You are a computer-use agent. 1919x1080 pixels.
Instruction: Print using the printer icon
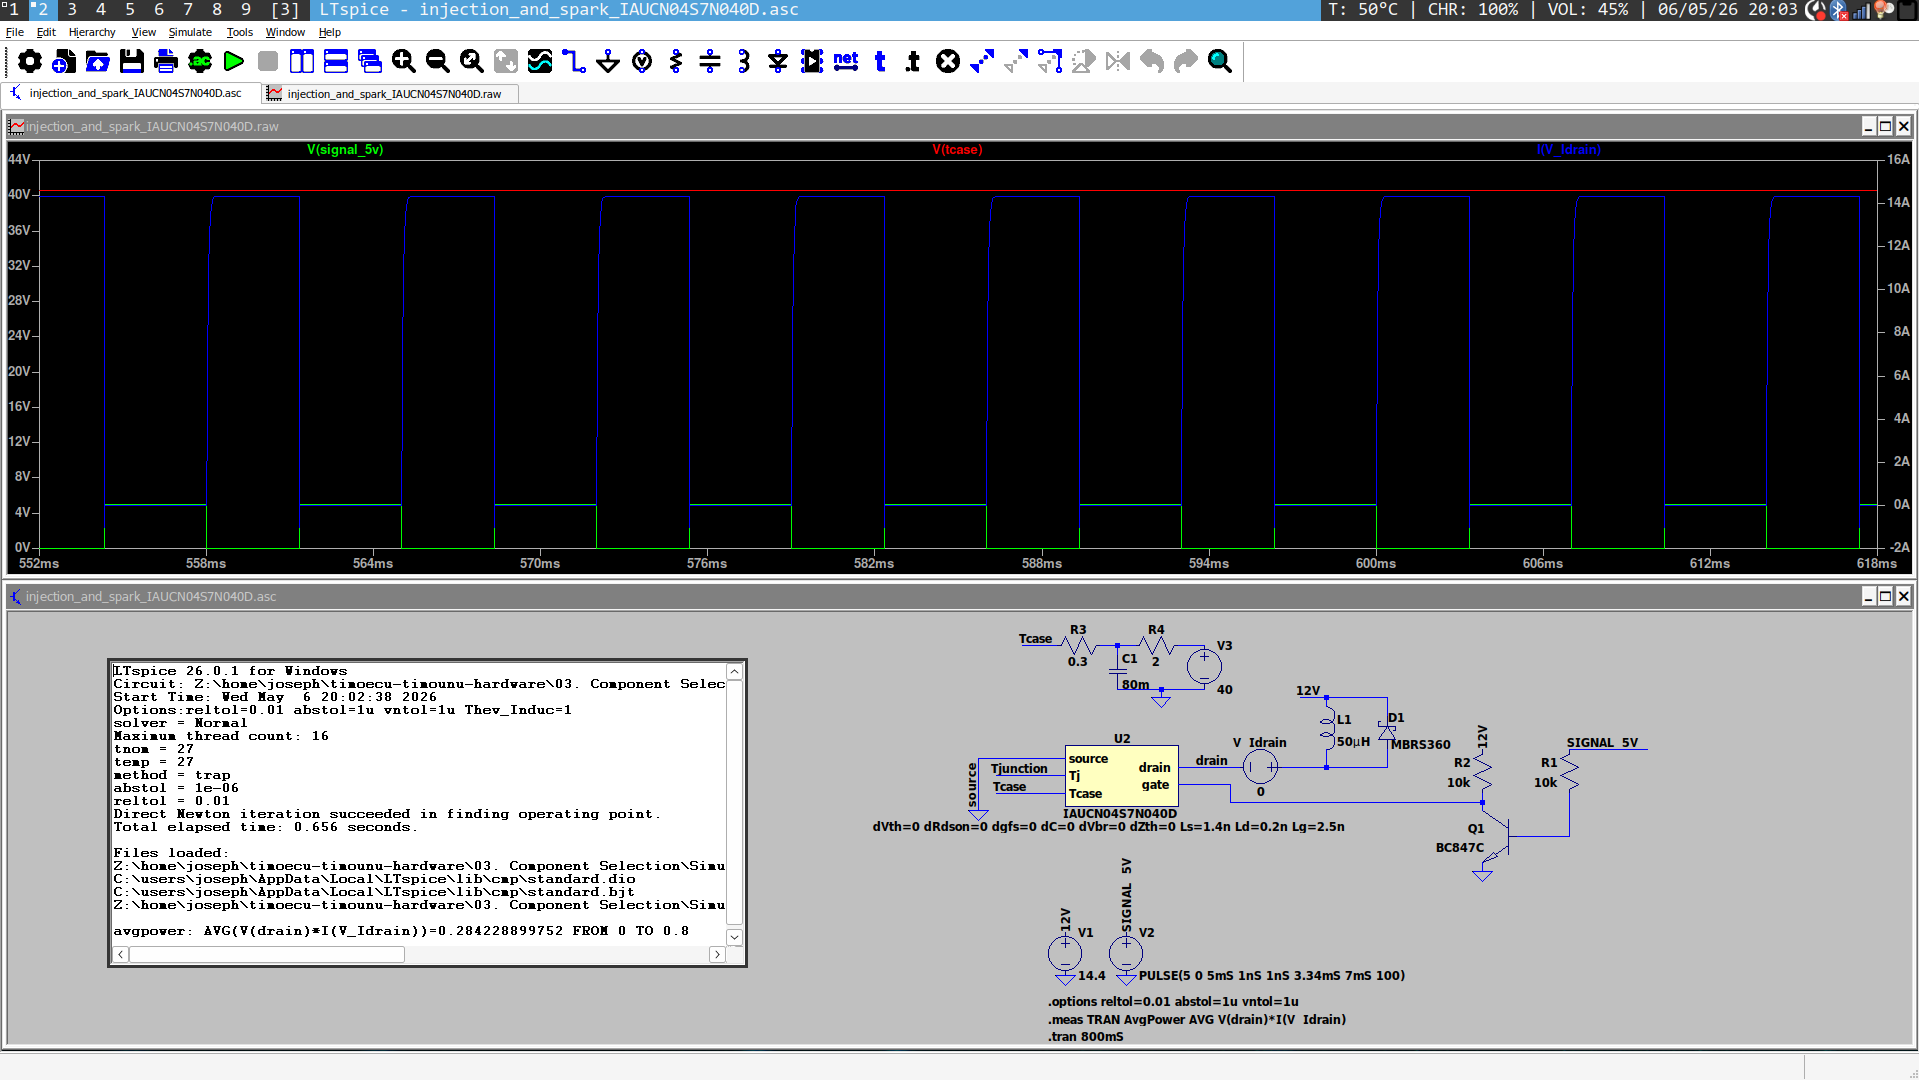point(166,62)
